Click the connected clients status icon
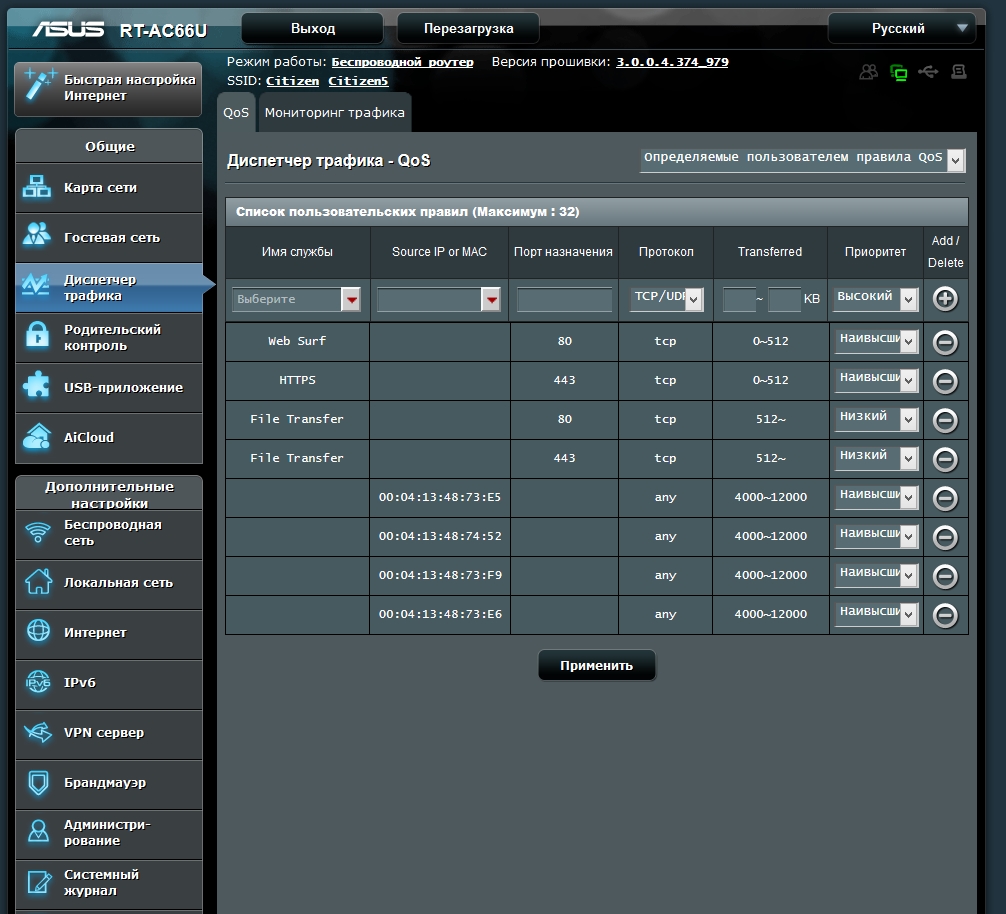 868,72
